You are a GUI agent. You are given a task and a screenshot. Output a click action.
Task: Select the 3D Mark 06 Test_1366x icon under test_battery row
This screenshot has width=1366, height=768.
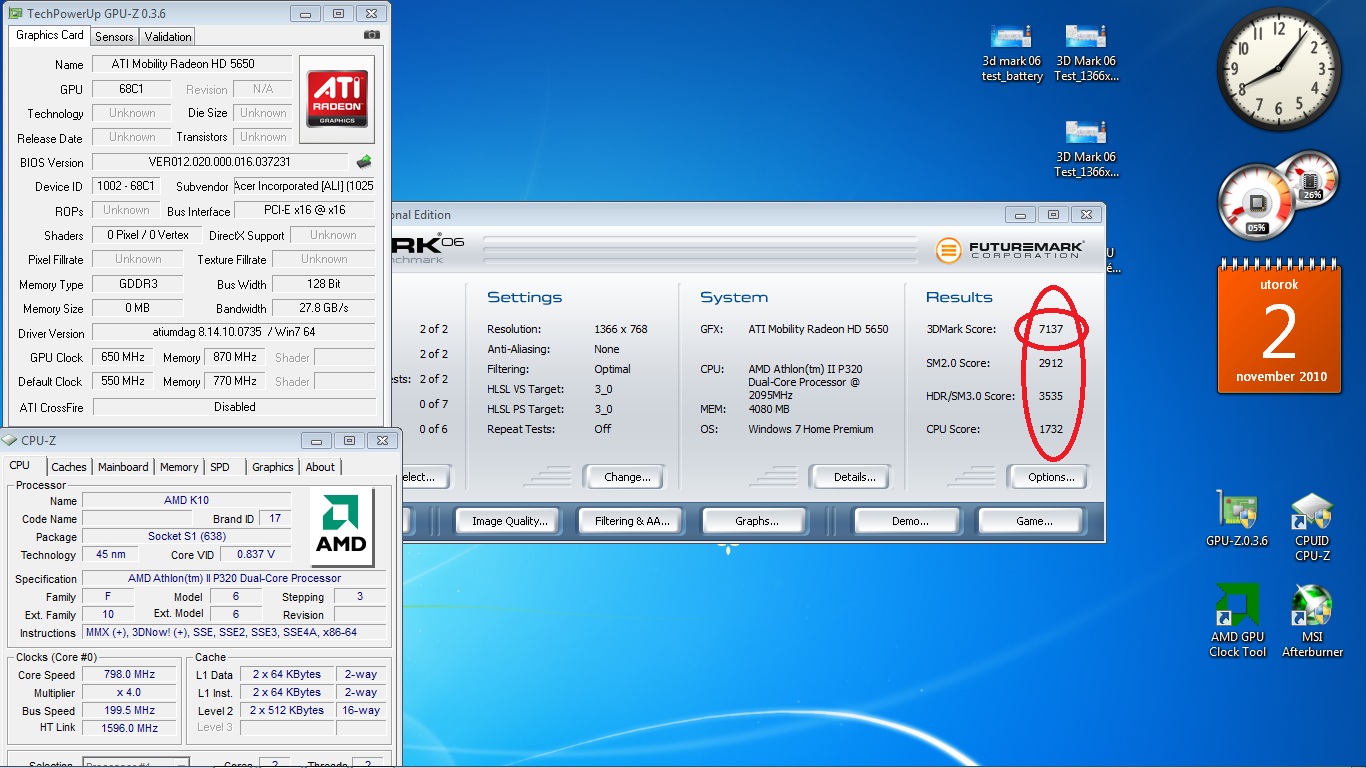click(x=1086, y=149)
